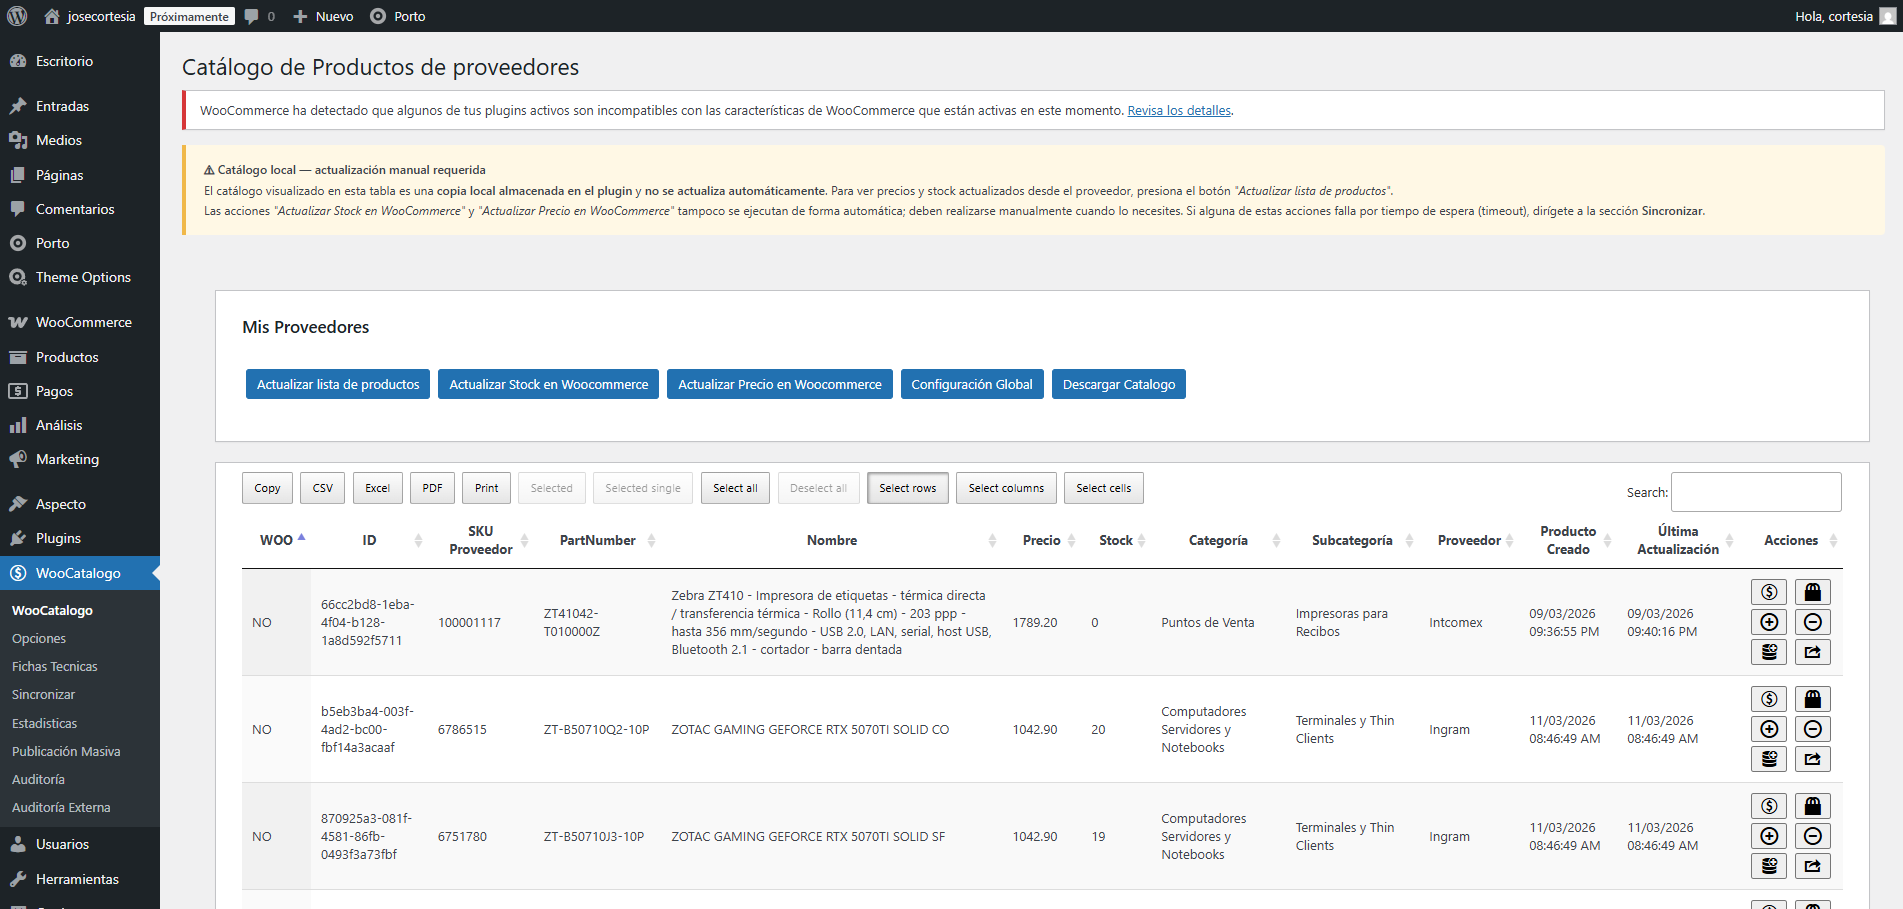1903x909 pixels.
Task: Toggle Select all rows in the table
Action: click(x=735, y=488)
